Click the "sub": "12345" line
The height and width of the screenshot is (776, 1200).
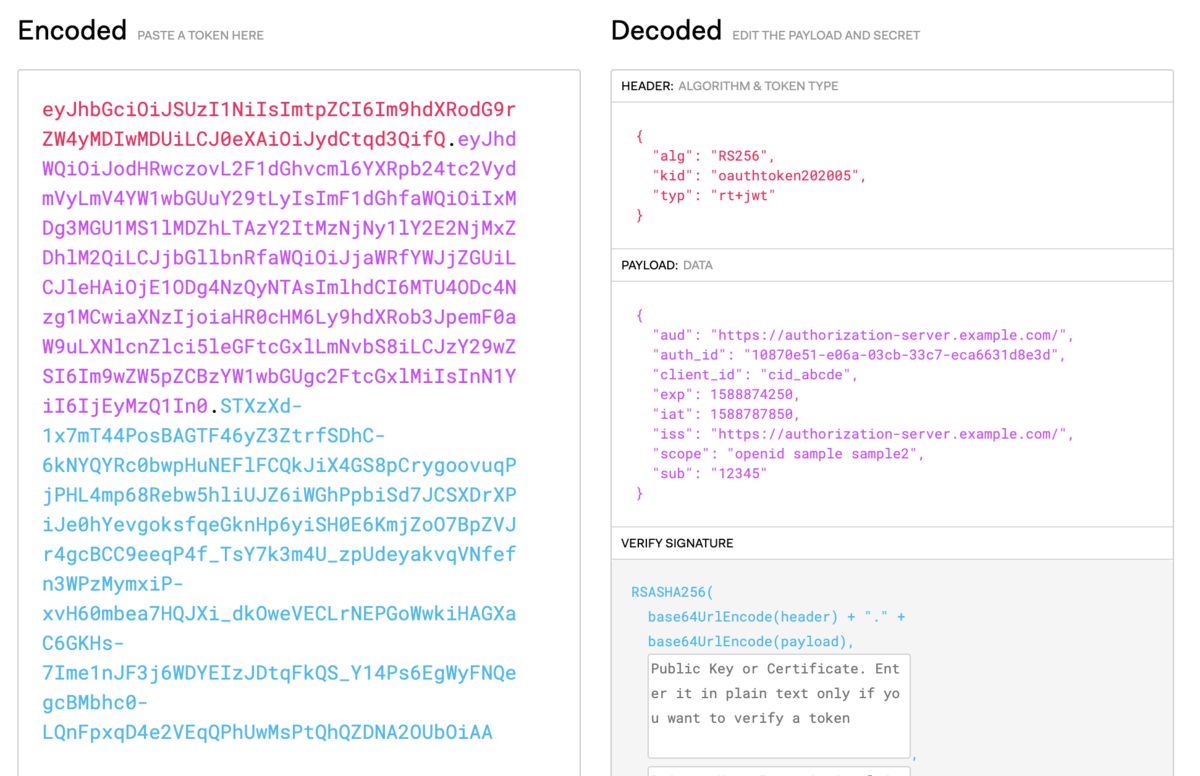tap(710, 473)
